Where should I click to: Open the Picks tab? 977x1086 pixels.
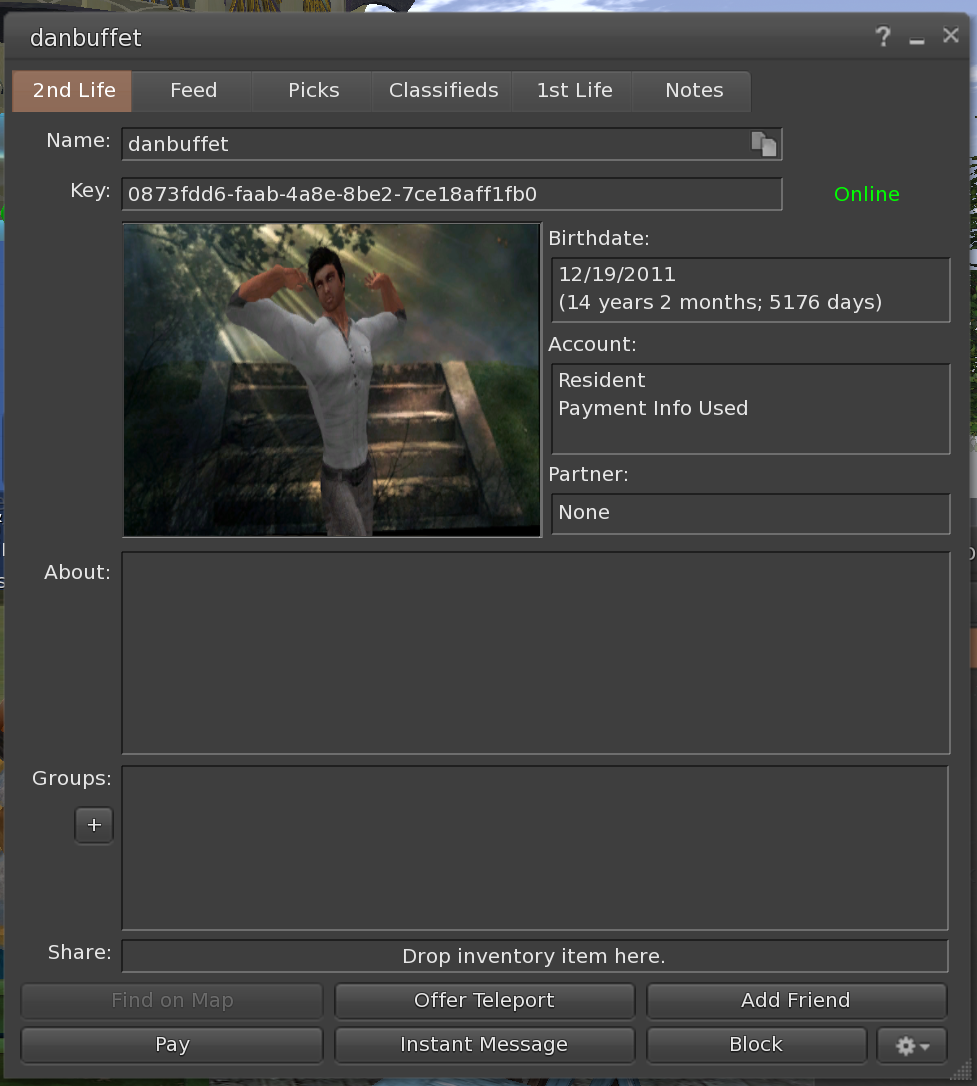(312, 90)
